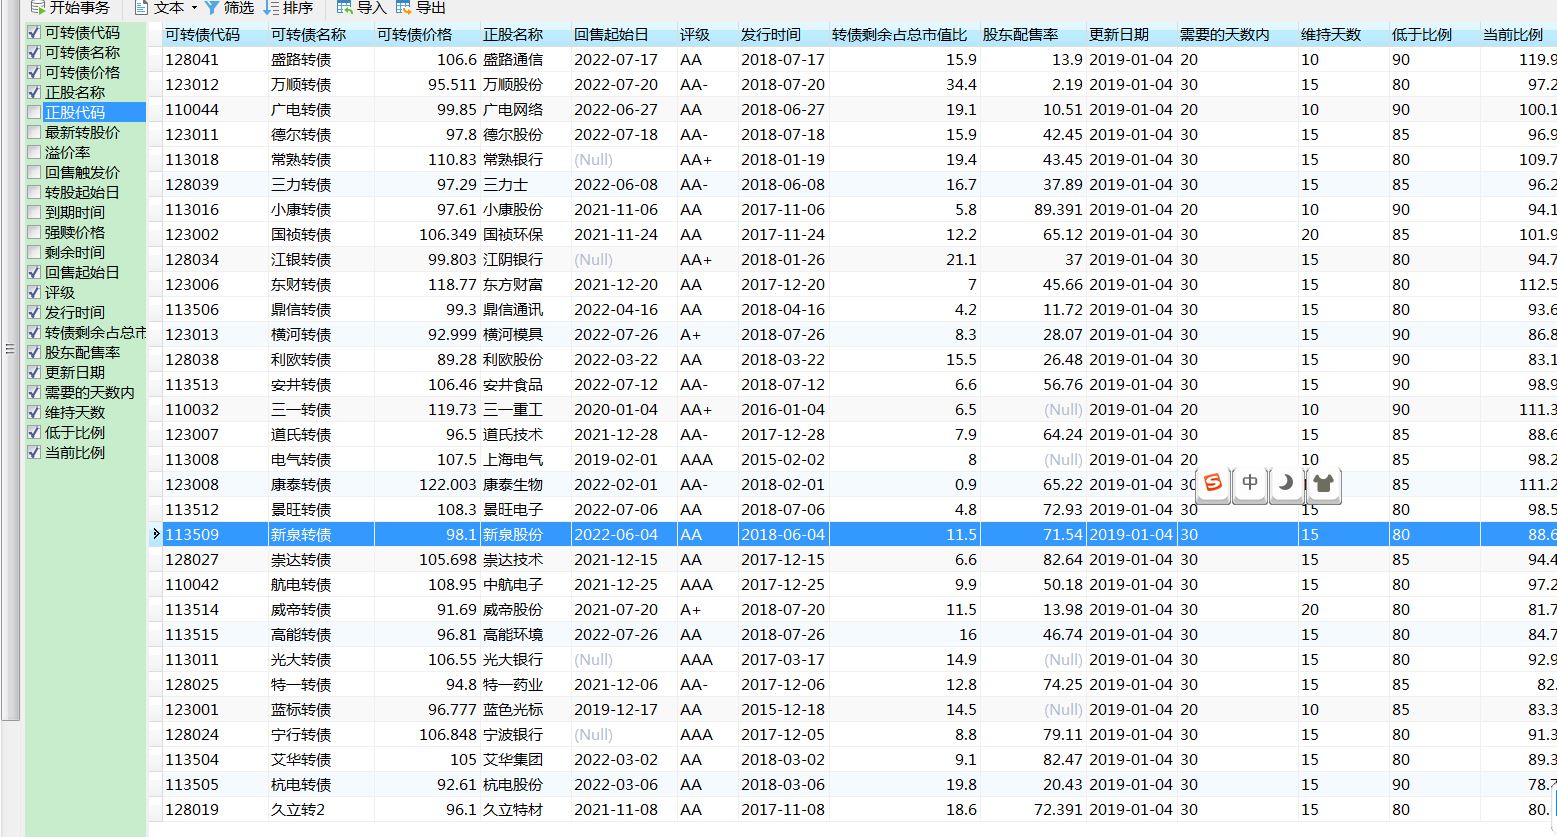This screenshot has height=837, width=1557.
Task: Uncheck the 发行时间 column checkbox
Action: click(35, 312)
